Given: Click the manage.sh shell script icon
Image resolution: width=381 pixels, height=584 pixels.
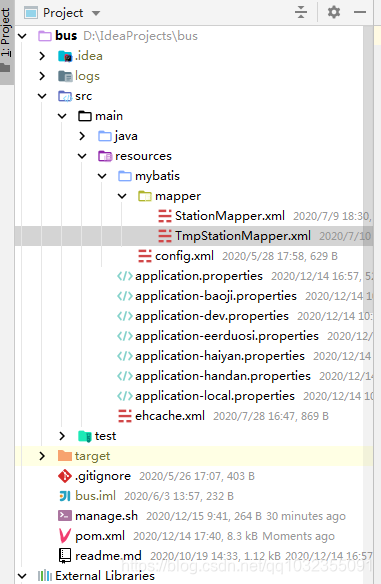Looking at the screenshot, I should coord(65,516).
